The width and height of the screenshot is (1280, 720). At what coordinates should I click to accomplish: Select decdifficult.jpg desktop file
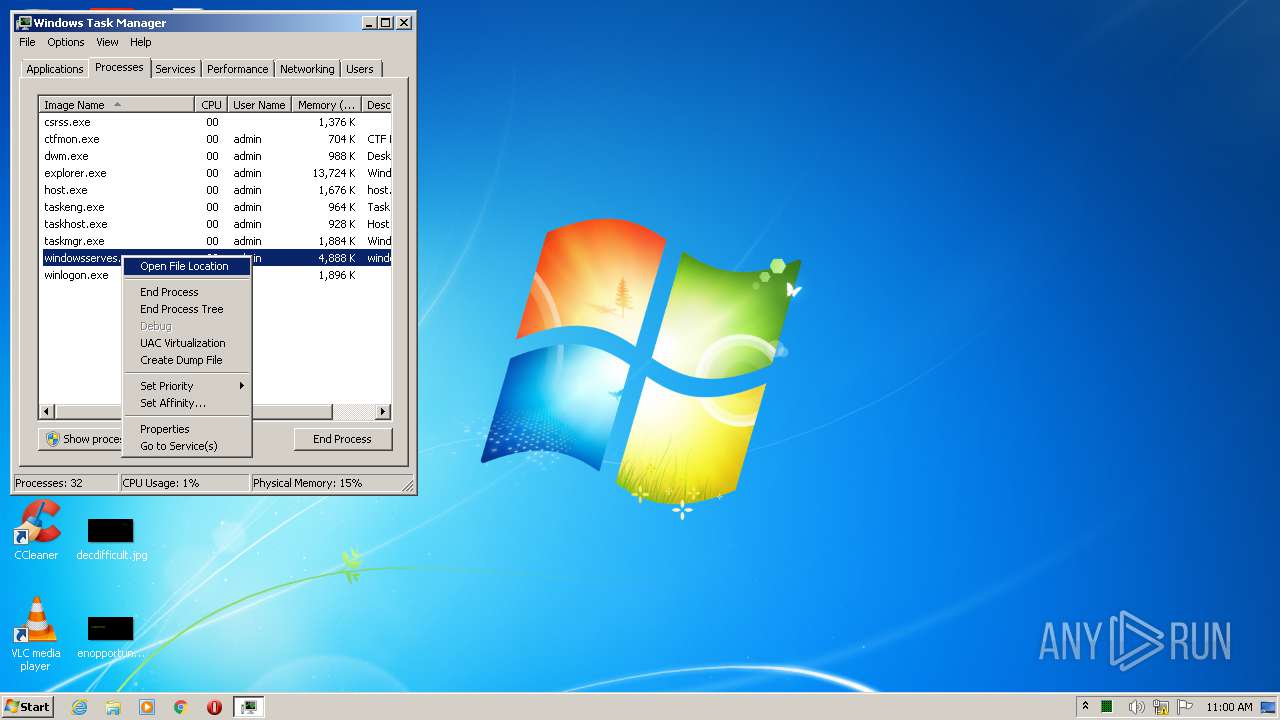tap(111, 539)
